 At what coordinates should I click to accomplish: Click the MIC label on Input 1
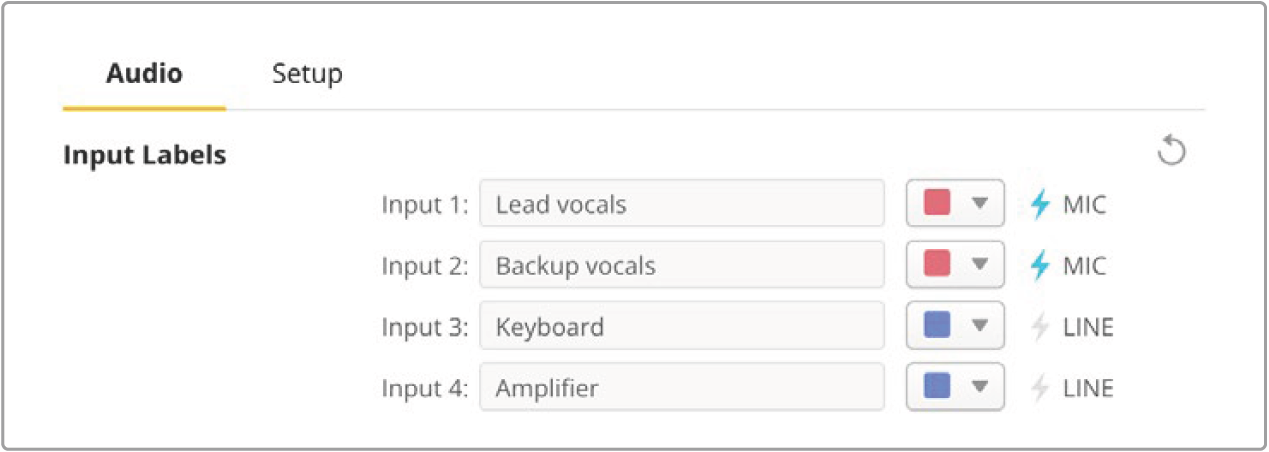coord(1085,205)
